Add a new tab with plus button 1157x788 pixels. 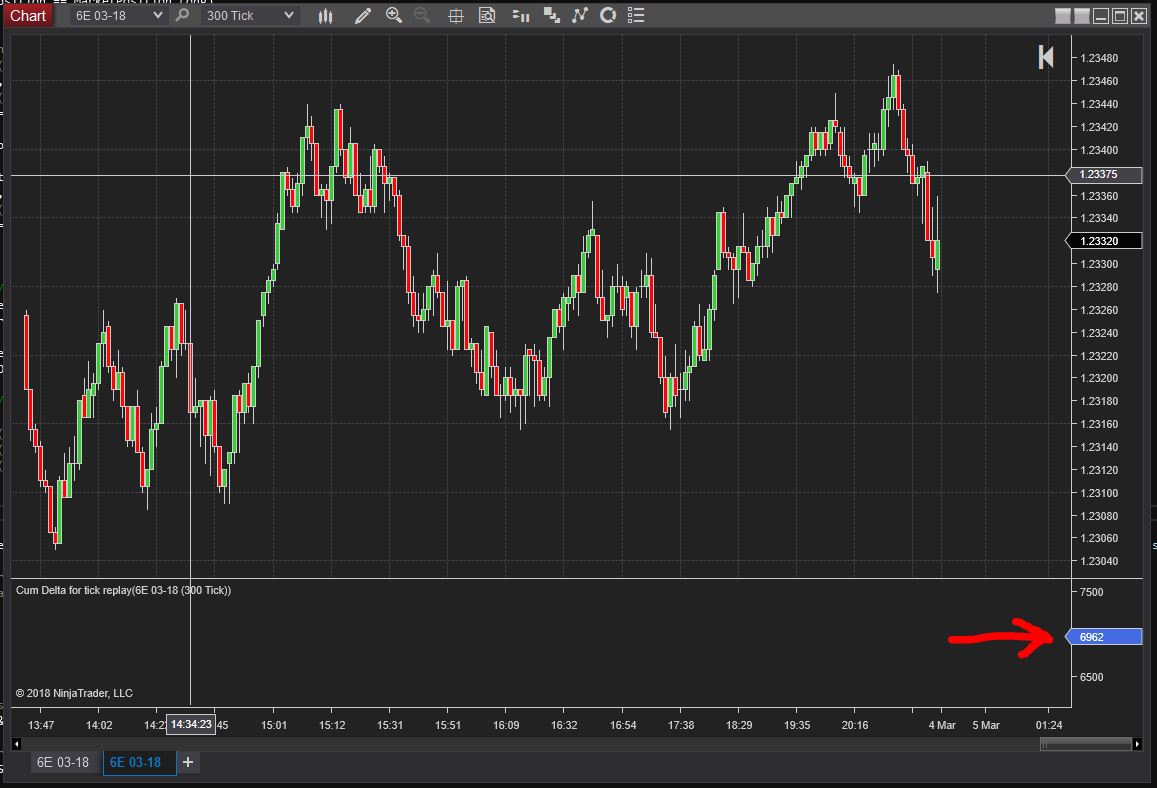coord(188,762)
